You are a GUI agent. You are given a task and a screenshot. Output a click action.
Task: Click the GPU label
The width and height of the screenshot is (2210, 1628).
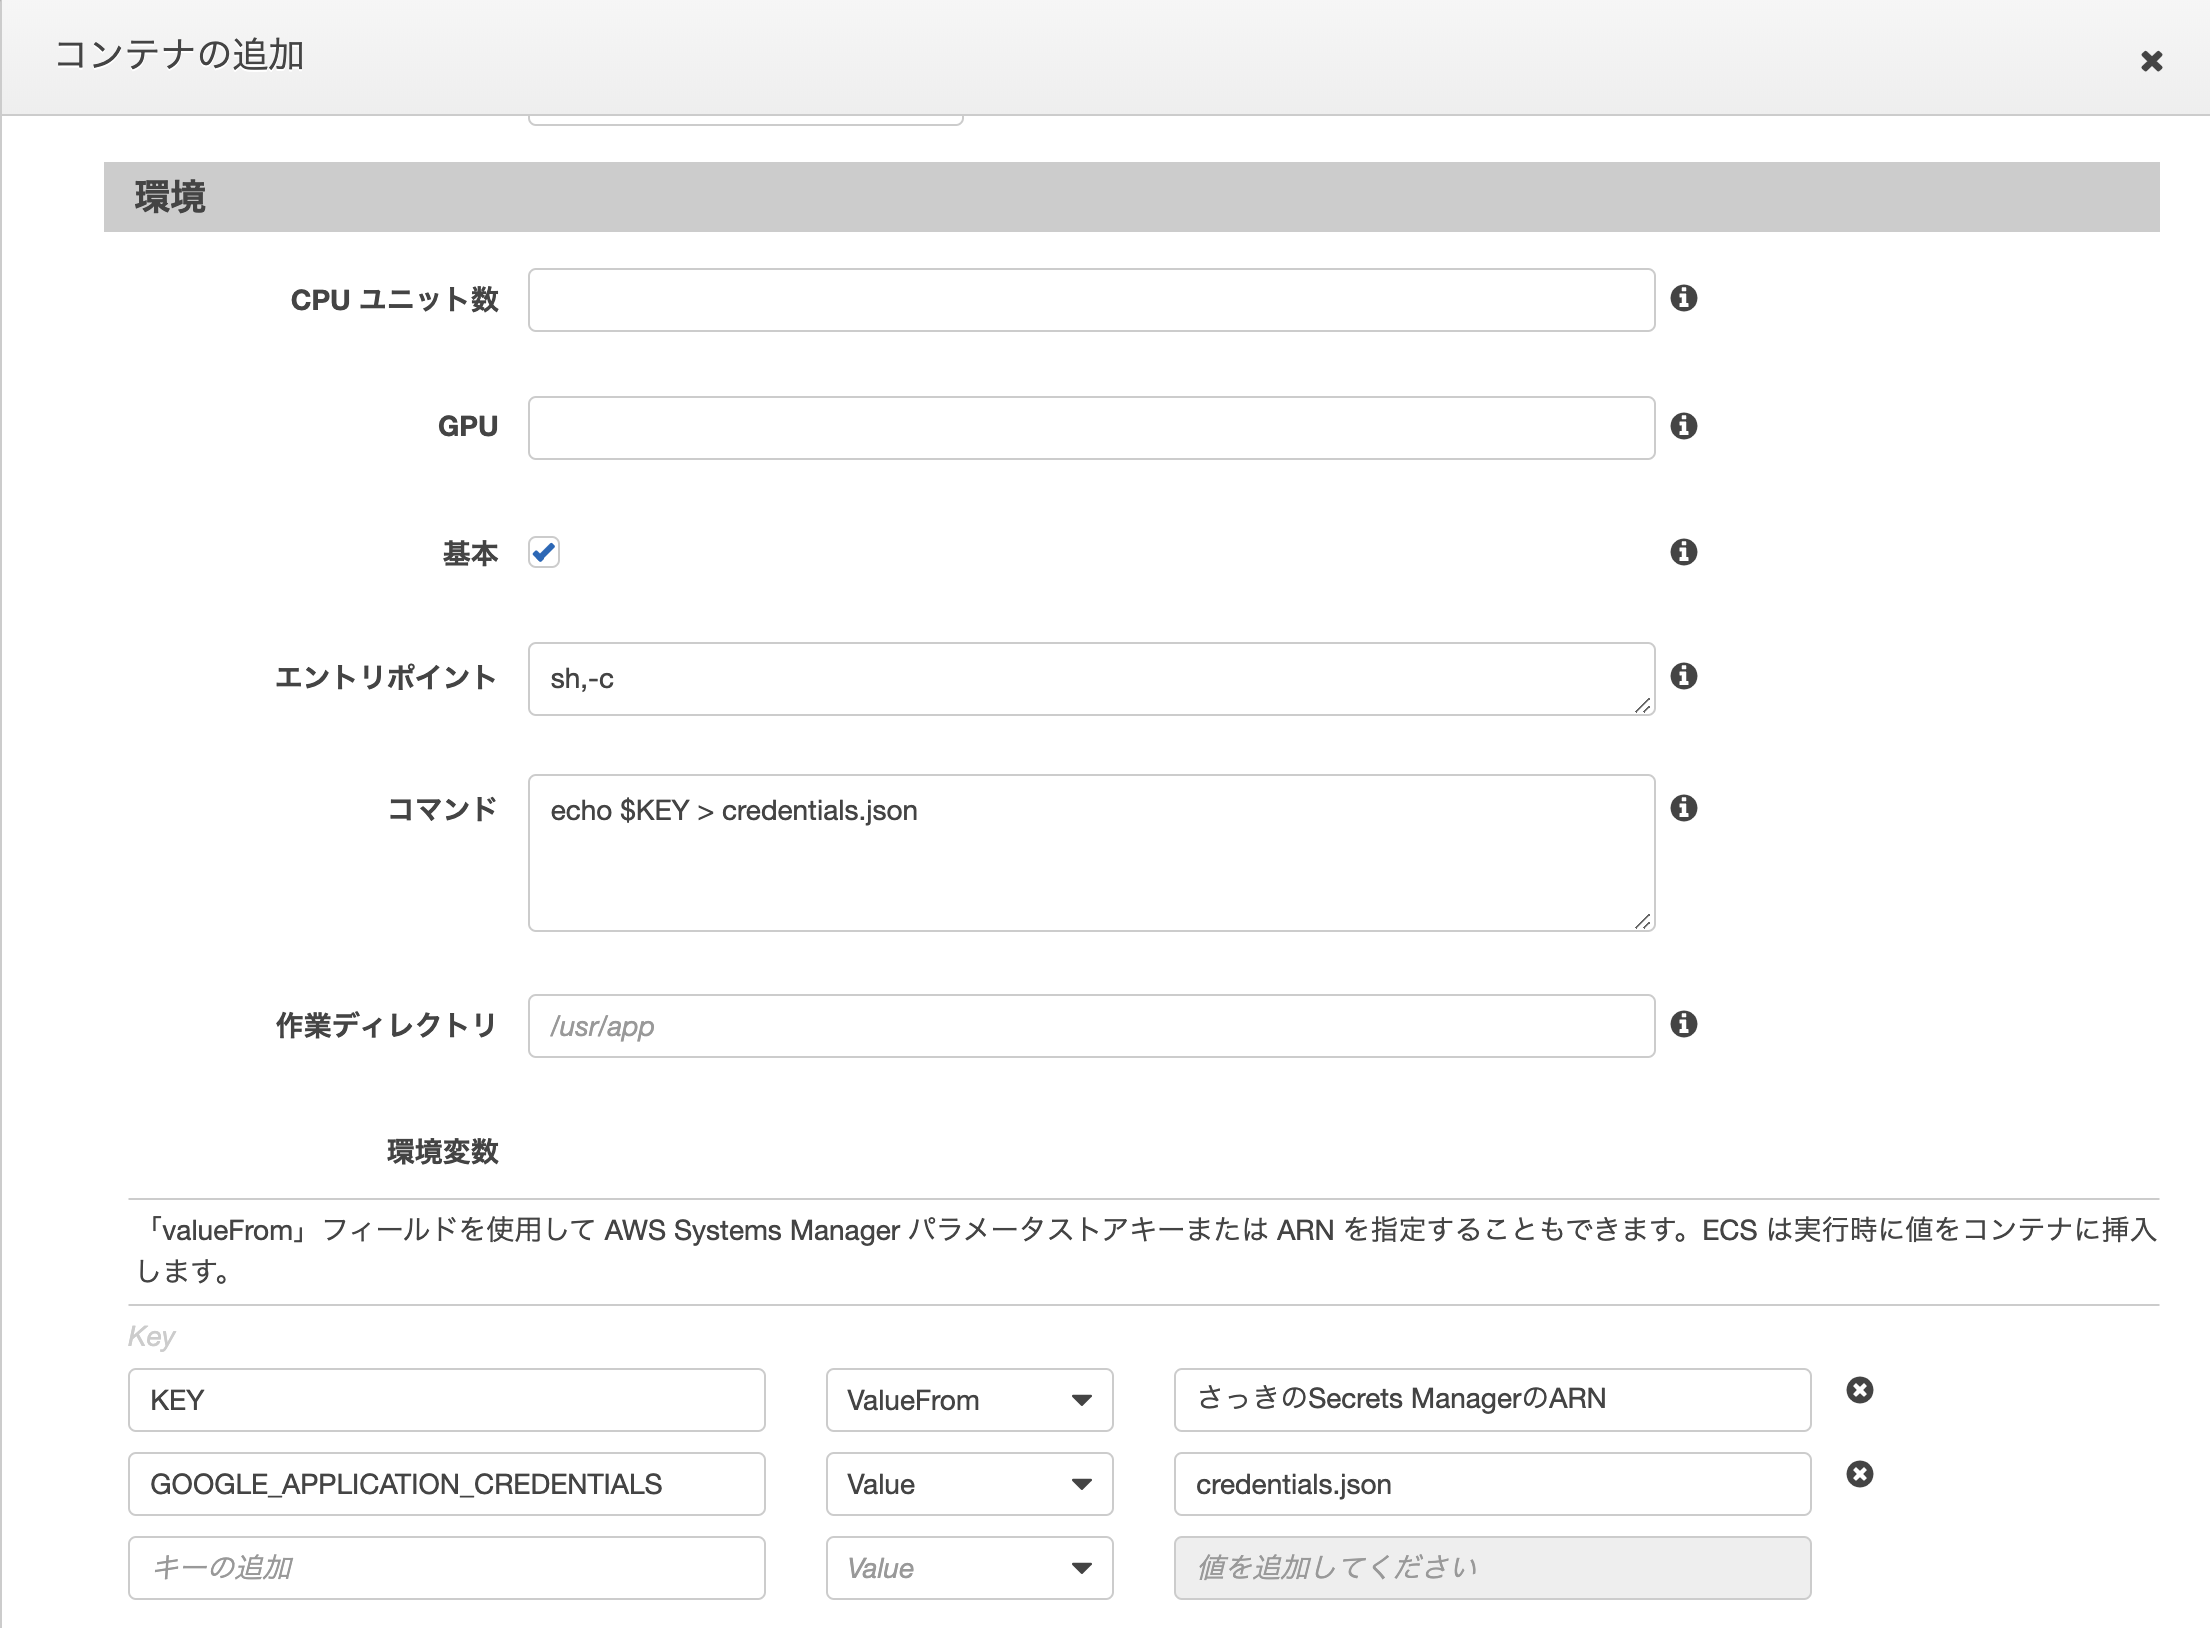tap(468, 426)
